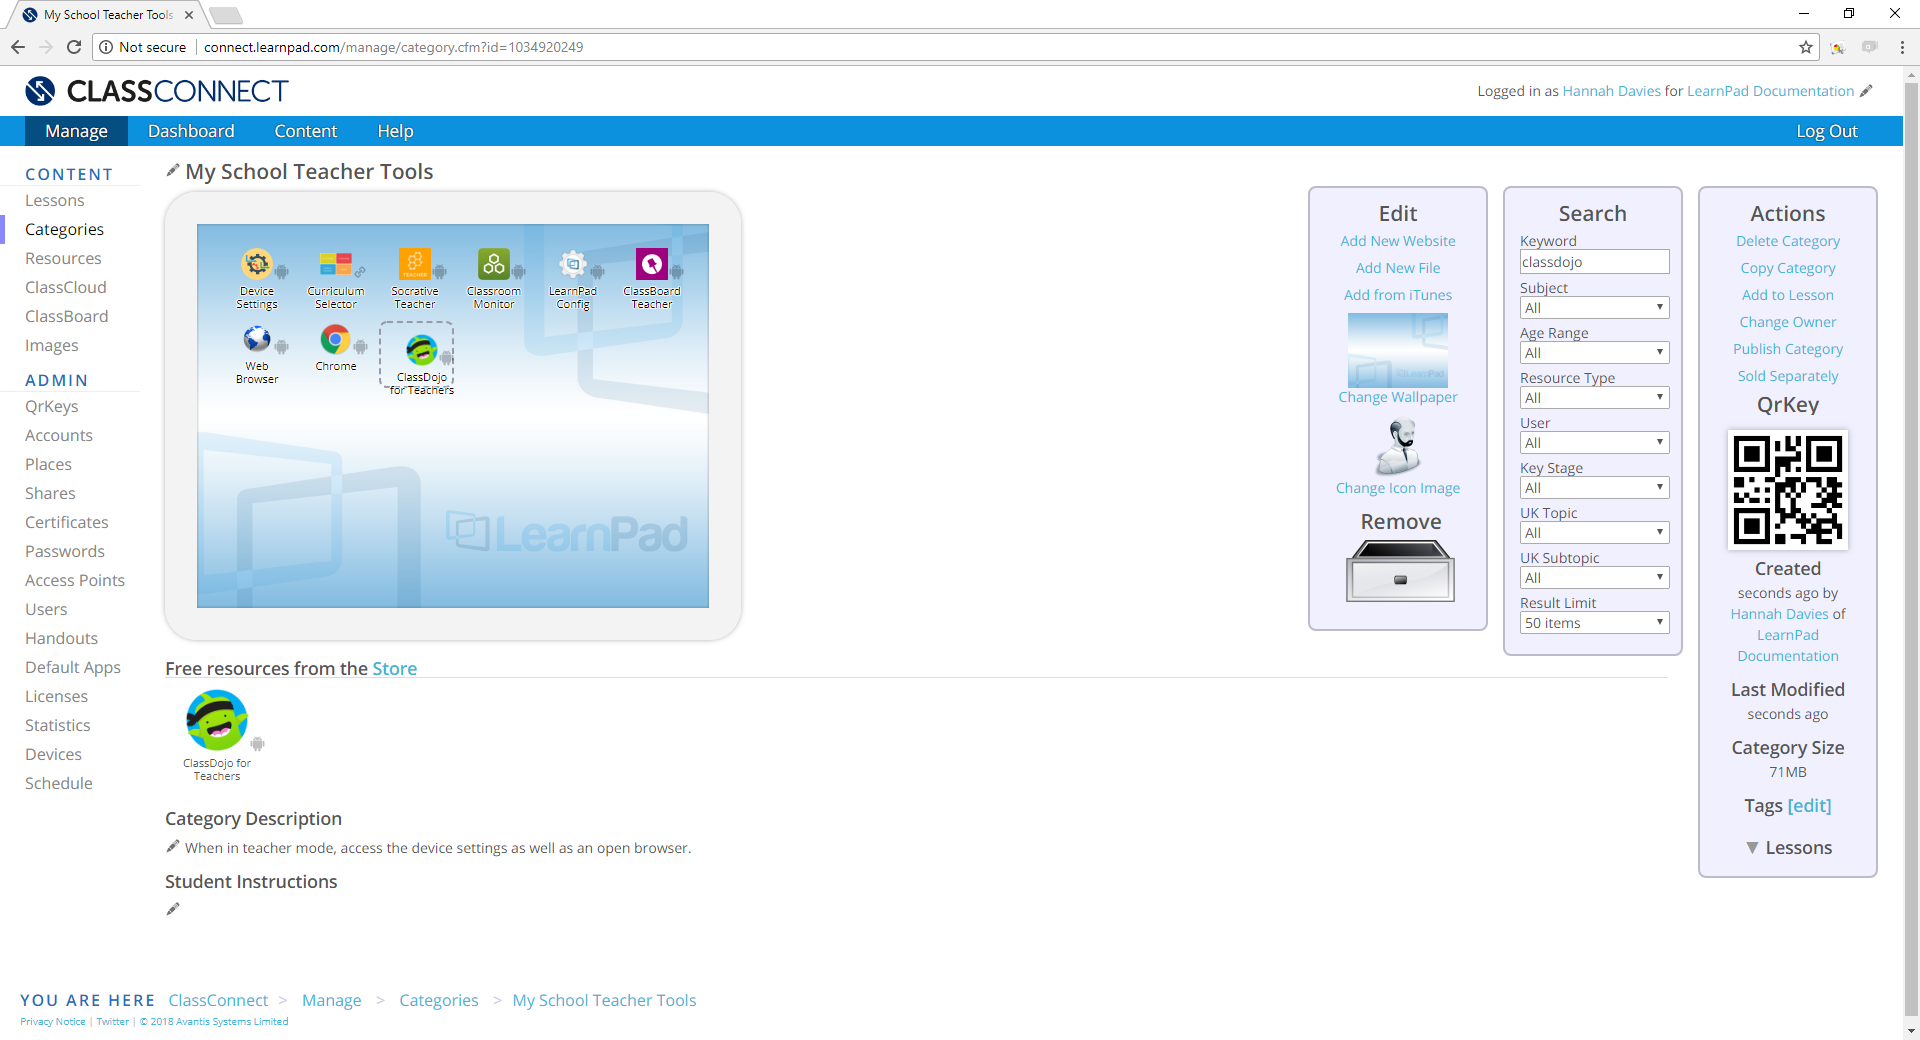Image resolution: width=1920 pixels, height=1040 pixels.
Task: Open ClassCloud from the sidebar
Action: point(66,288)
